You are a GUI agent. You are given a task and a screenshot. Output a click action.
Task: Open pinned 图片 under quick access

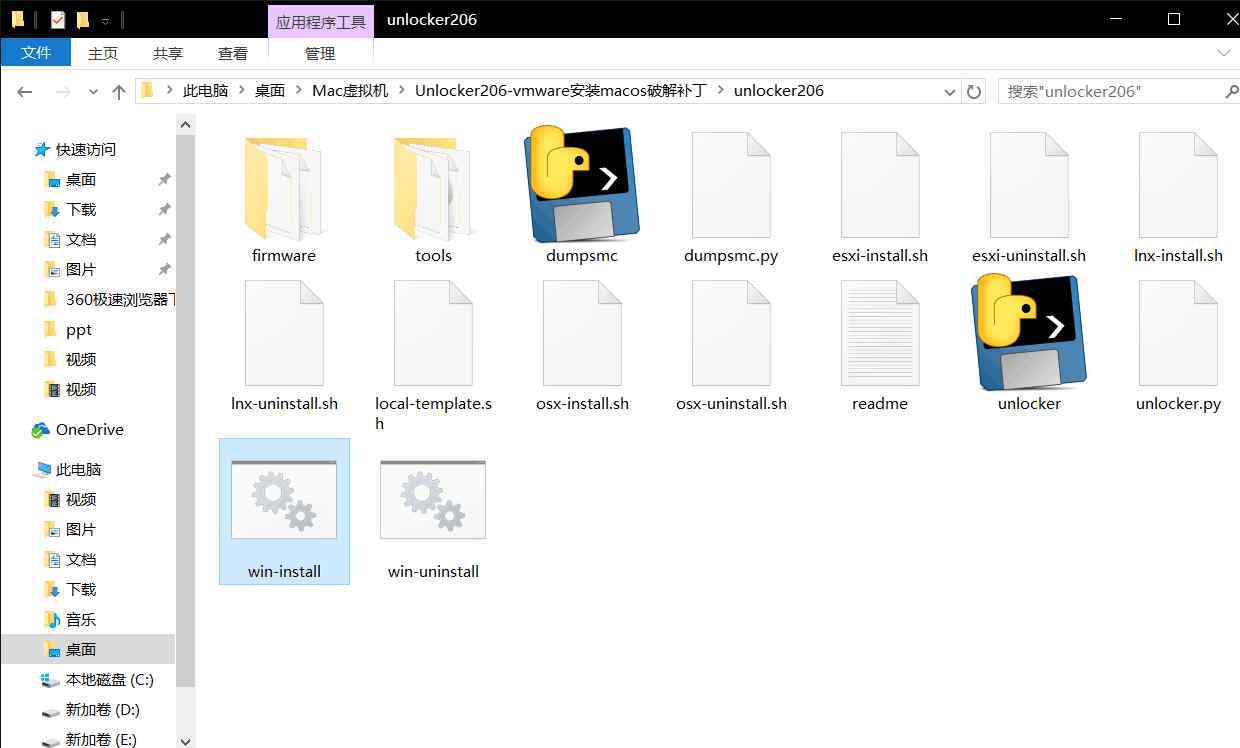81,270
